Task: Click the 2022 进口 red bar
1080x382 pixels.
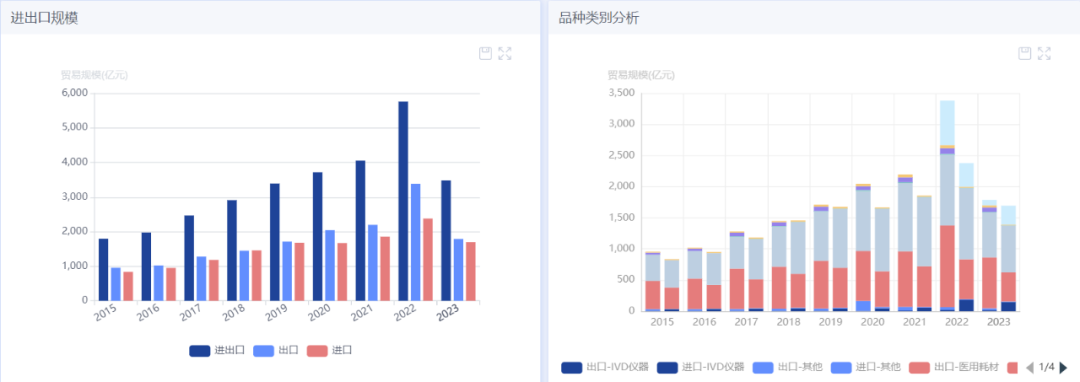Action: [428, 259]
